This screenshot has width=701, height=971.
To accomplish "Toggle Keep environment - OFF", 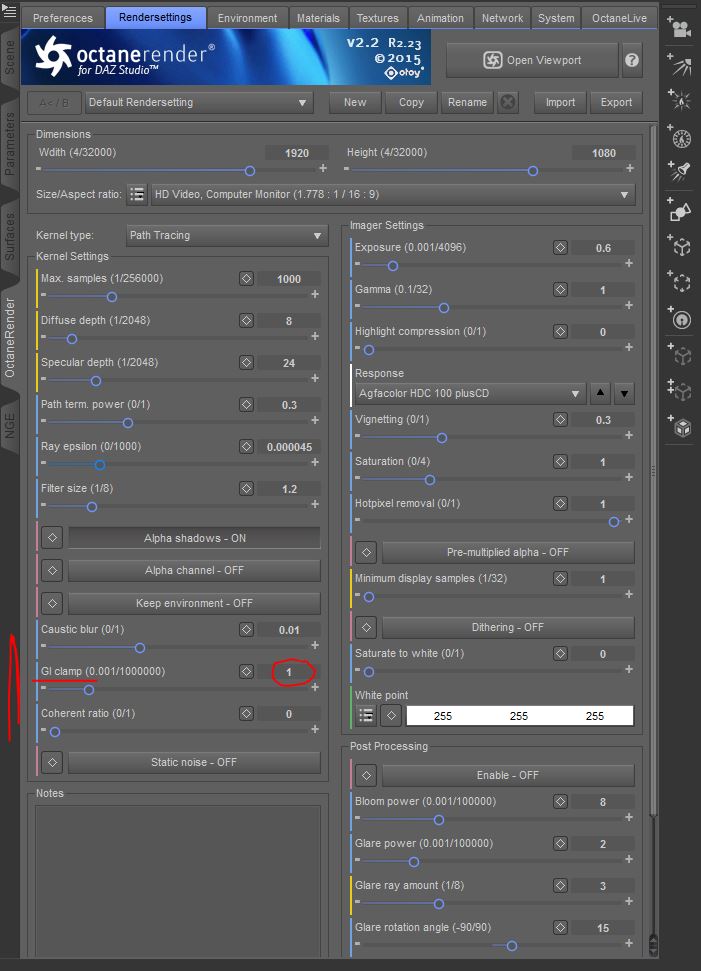I will click(x=194, y=603).
